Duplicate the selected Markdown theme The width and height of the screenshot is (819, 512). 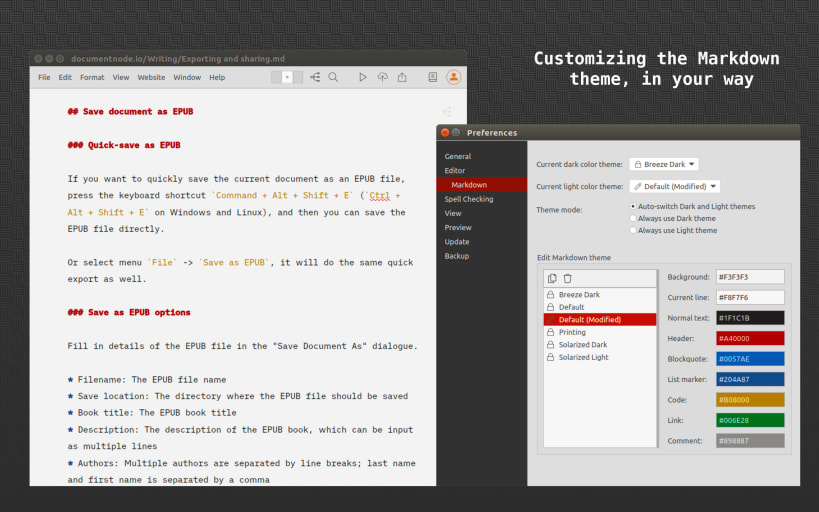click(x=552, y=278)
